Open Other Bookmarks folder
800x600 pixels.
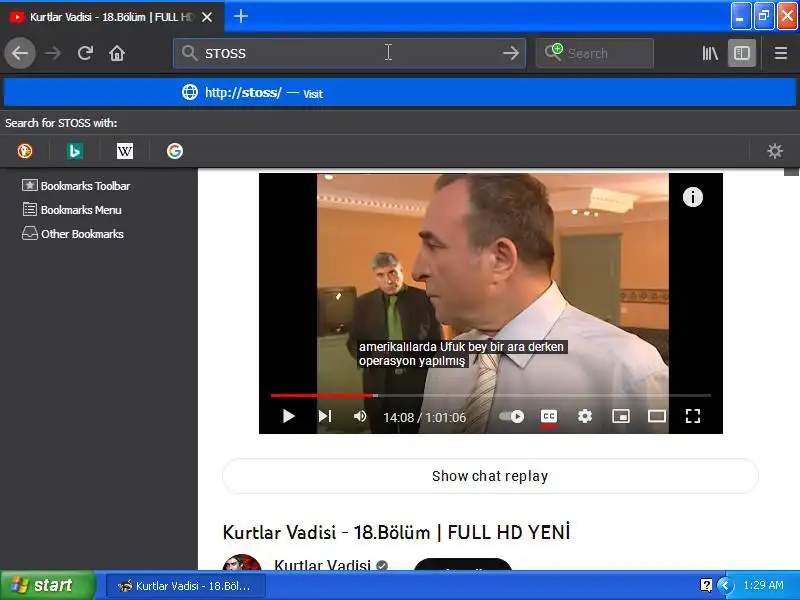click(72, 234)
